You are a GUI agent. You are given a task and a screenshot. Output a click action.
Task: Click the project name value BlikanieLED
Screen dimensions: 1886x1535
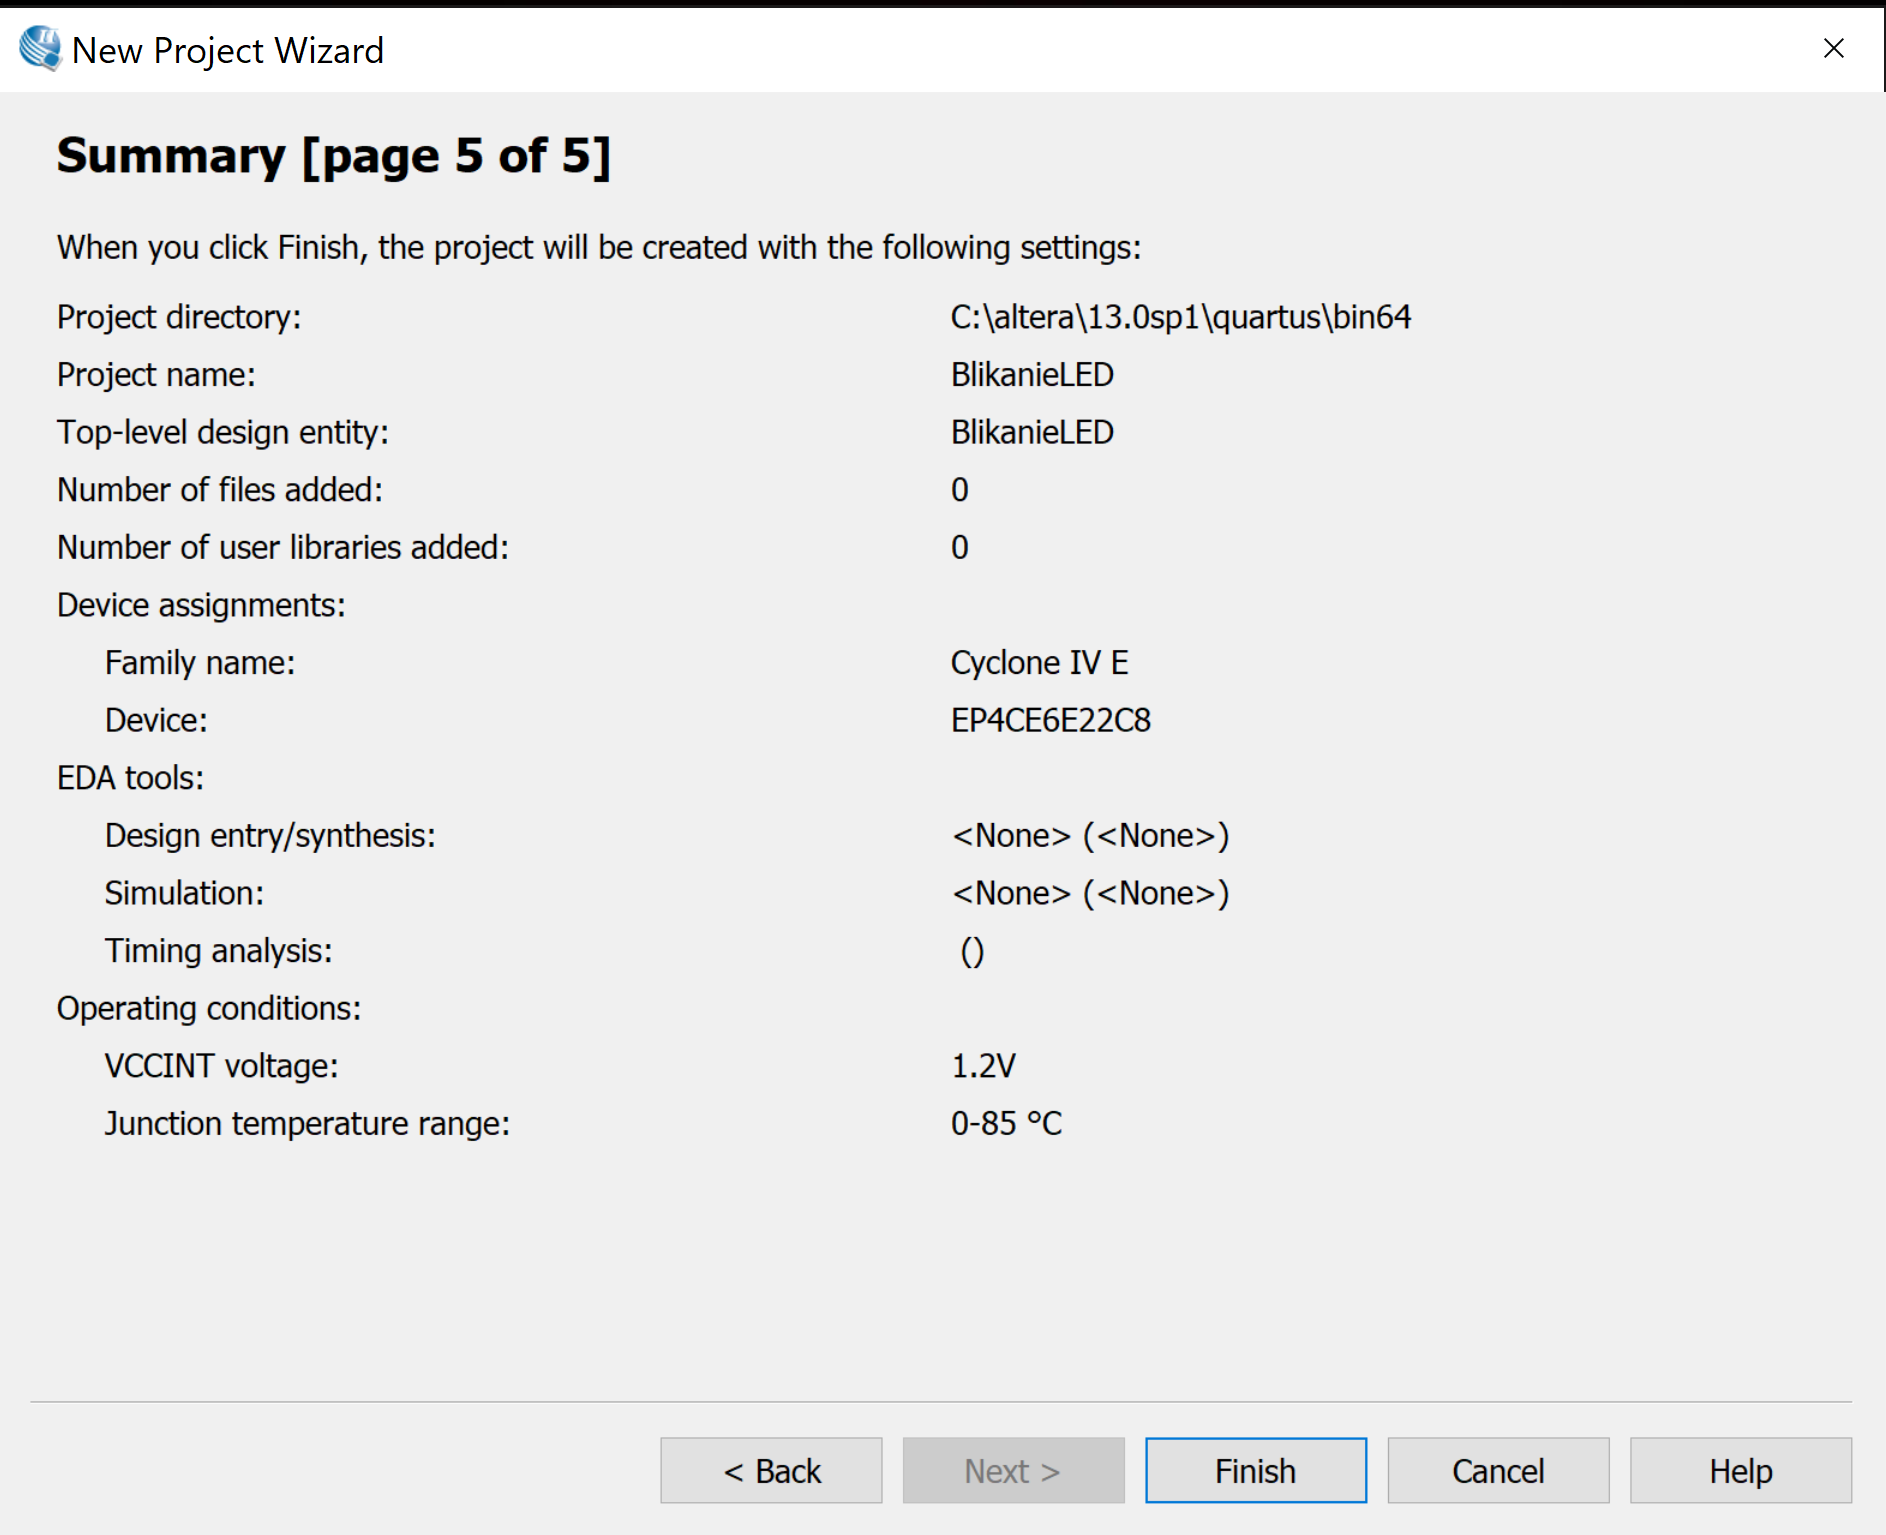point(1032,375)
